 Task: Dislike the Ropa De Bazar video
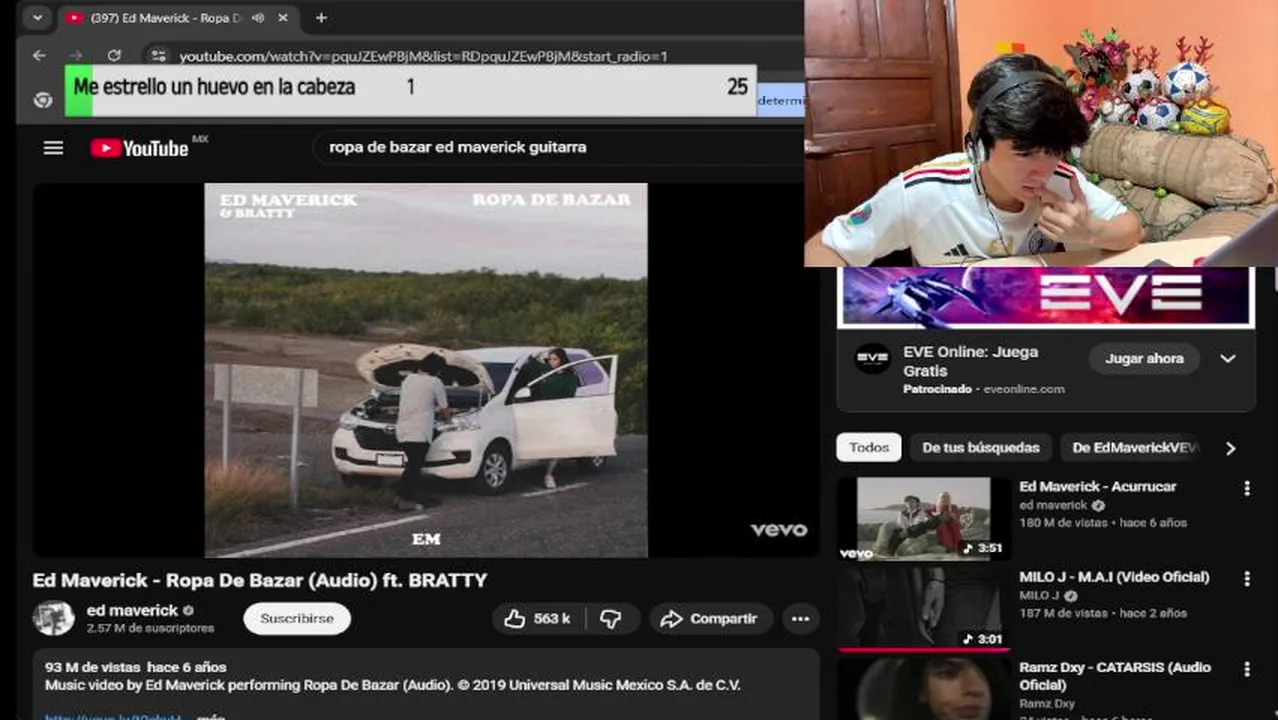[611, 619]
